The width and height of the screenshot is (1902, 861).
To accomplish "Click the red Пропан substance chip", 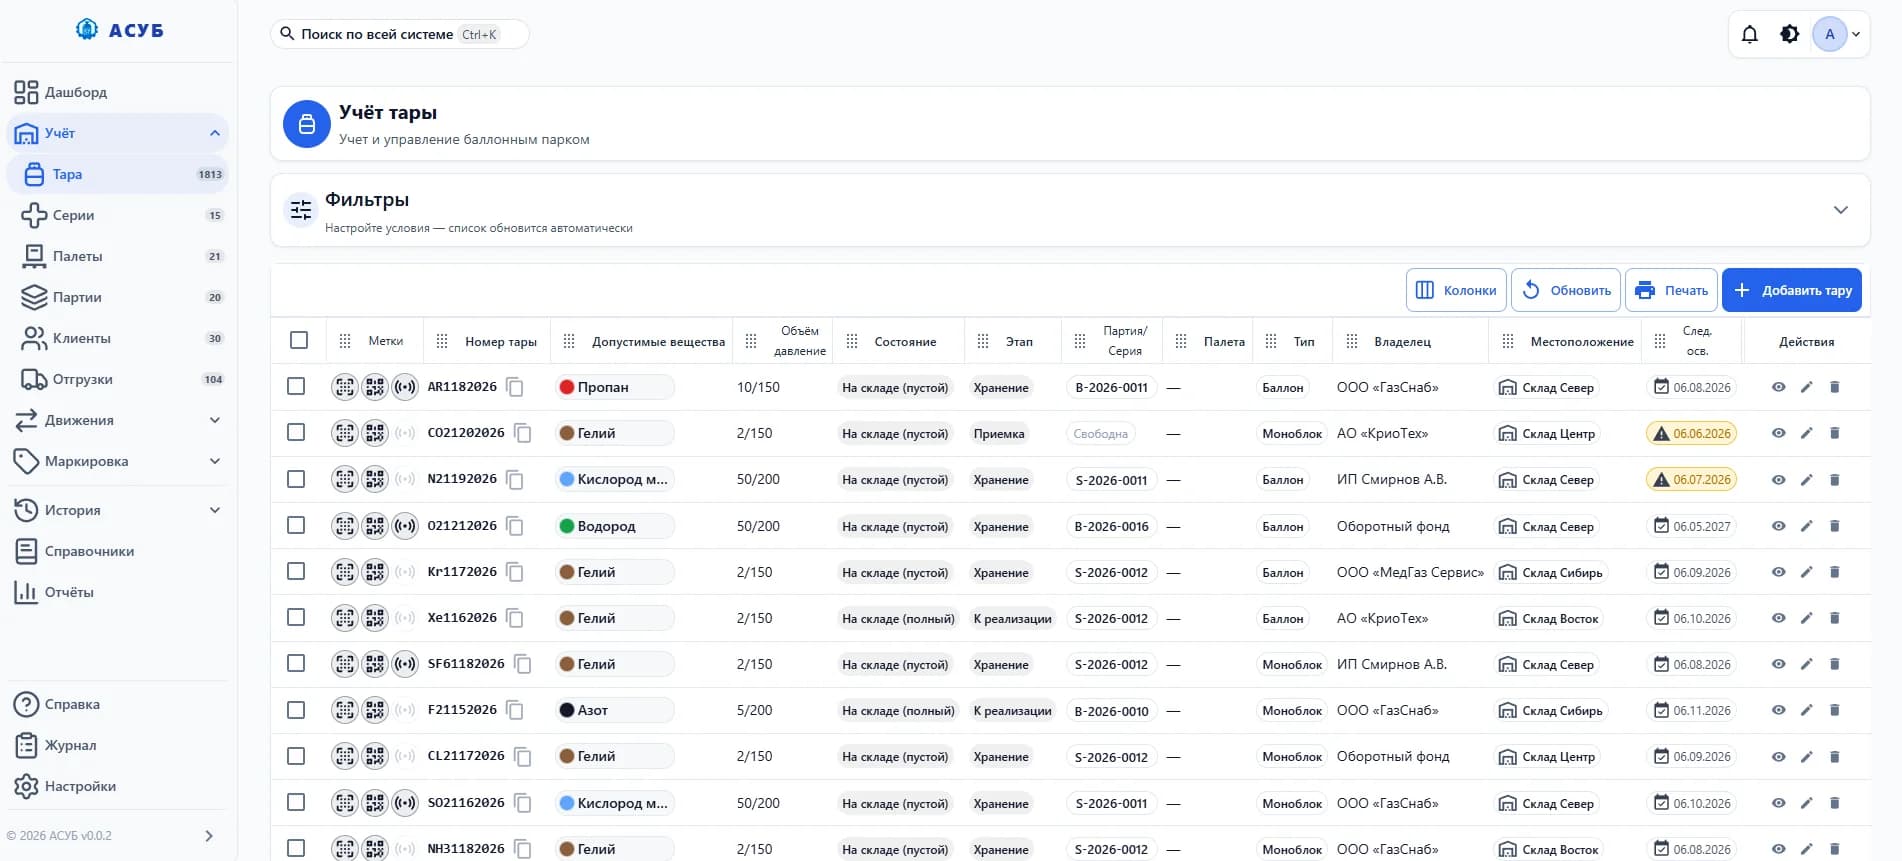I will 615,387.
